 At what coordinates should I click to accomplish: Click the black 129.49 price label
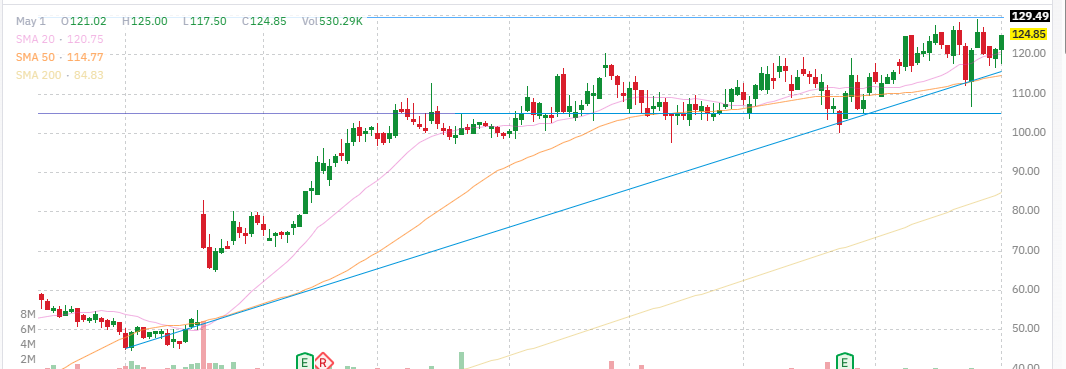(1029, 16)
